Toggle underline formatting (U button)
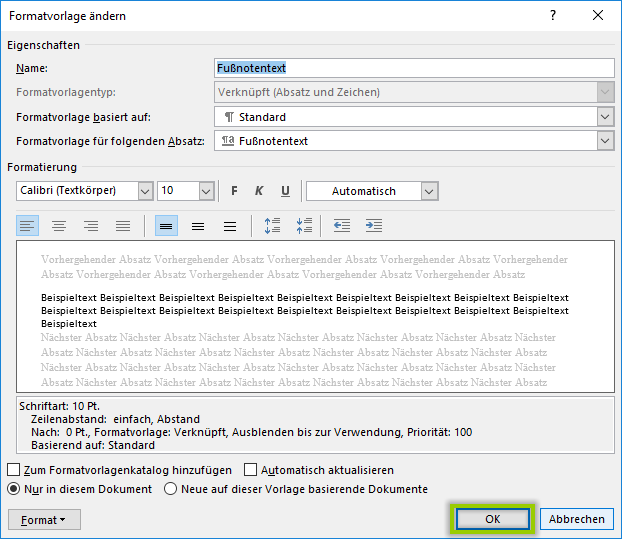 285,191
